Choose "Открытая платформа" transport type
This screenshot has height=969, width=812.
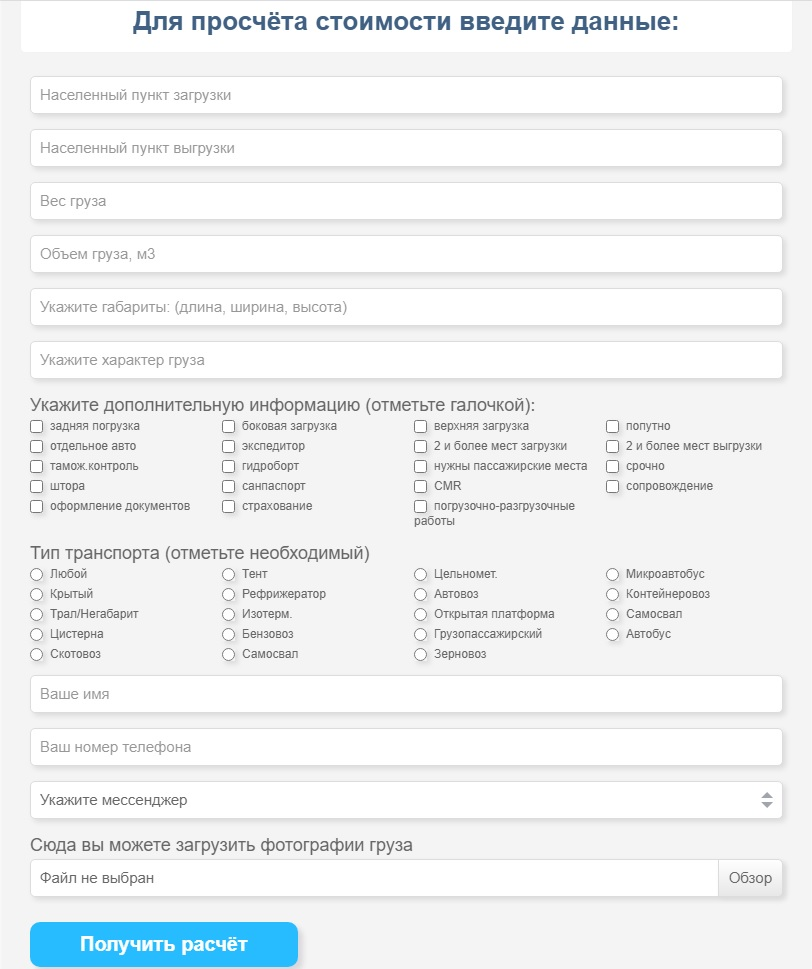pyautogui.click(x=421, y=615)
